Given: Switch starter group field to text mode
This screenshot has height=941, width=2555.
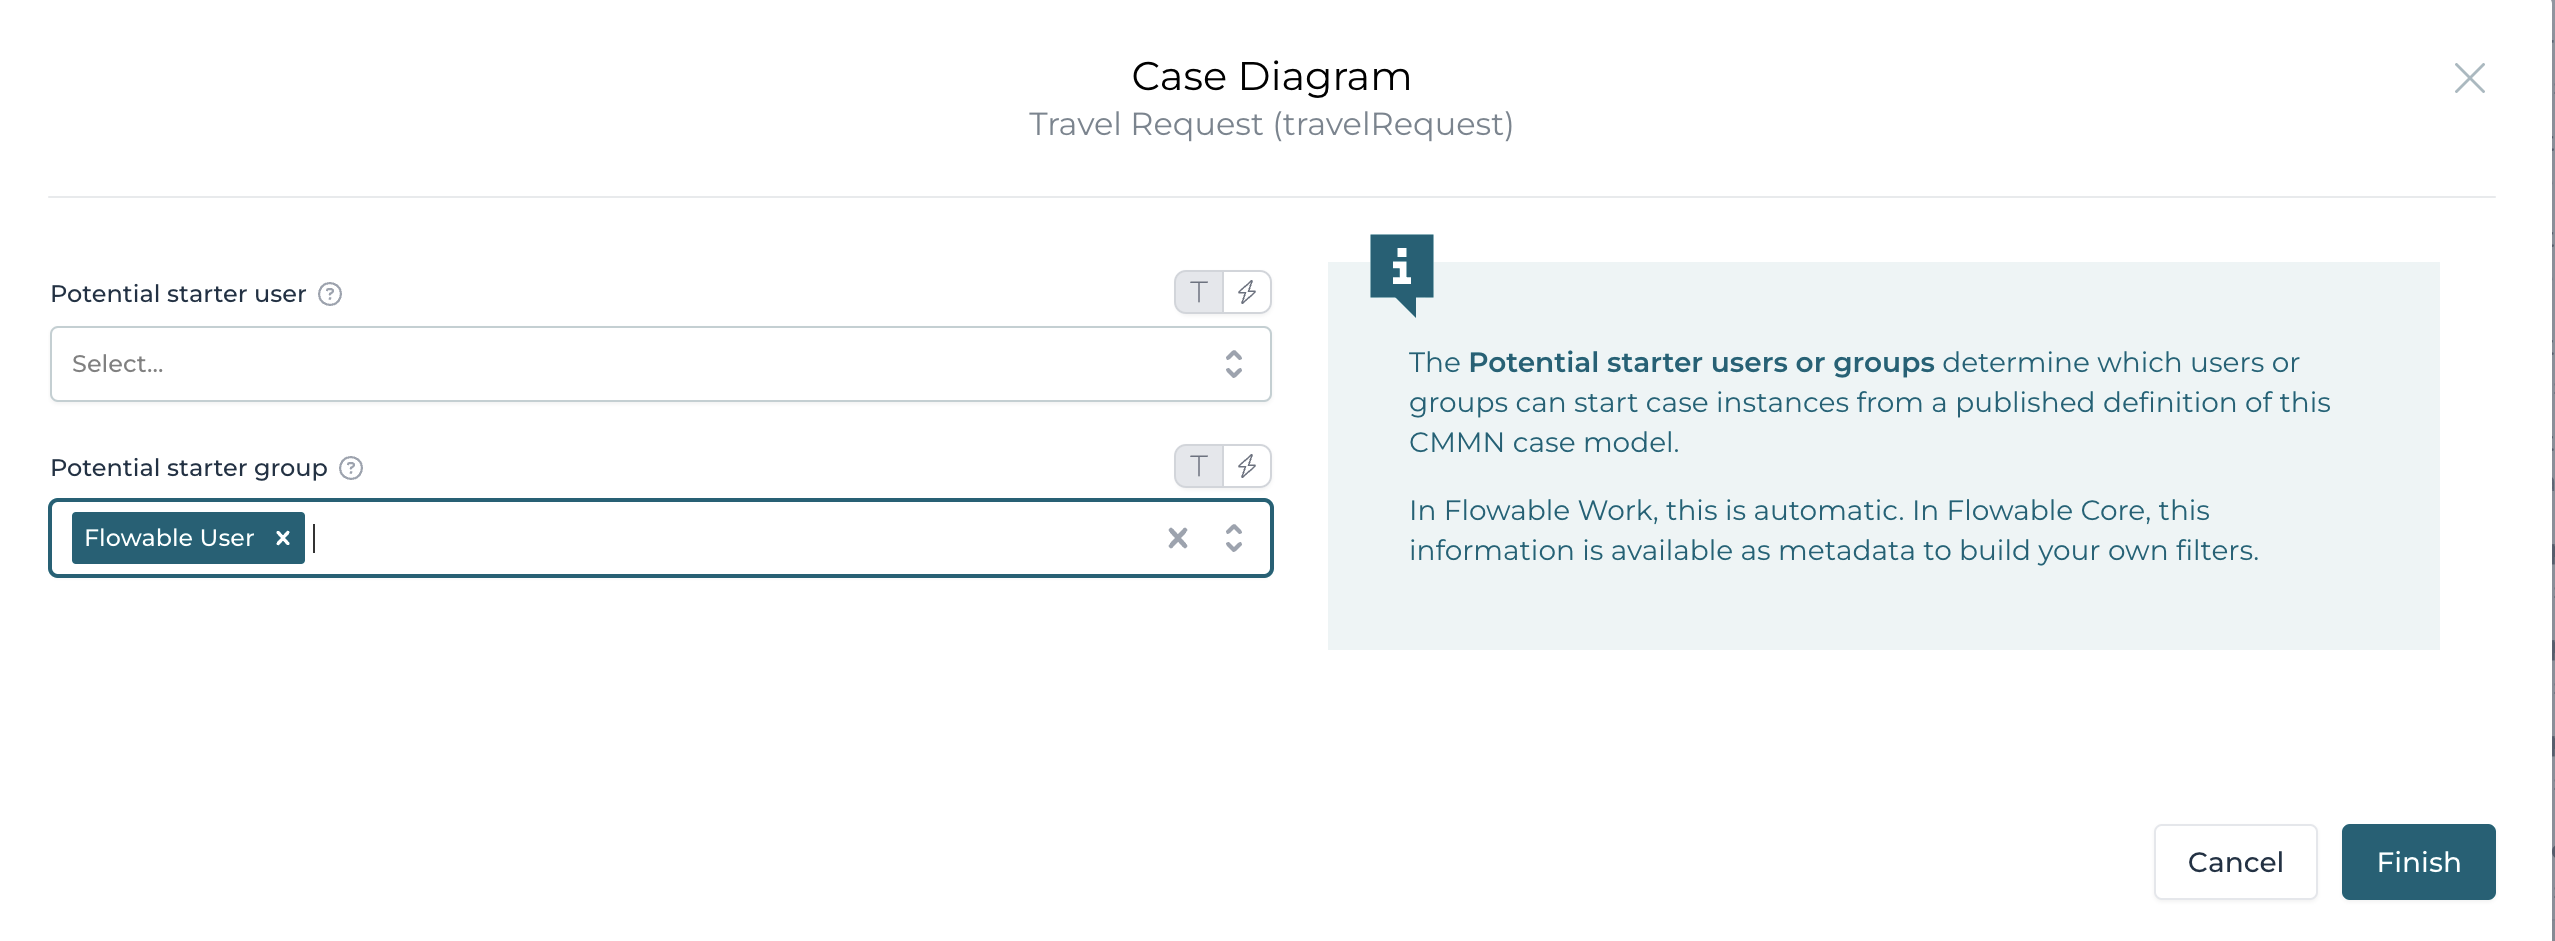Looking at the screenshot, I should tap(1199, 466).
